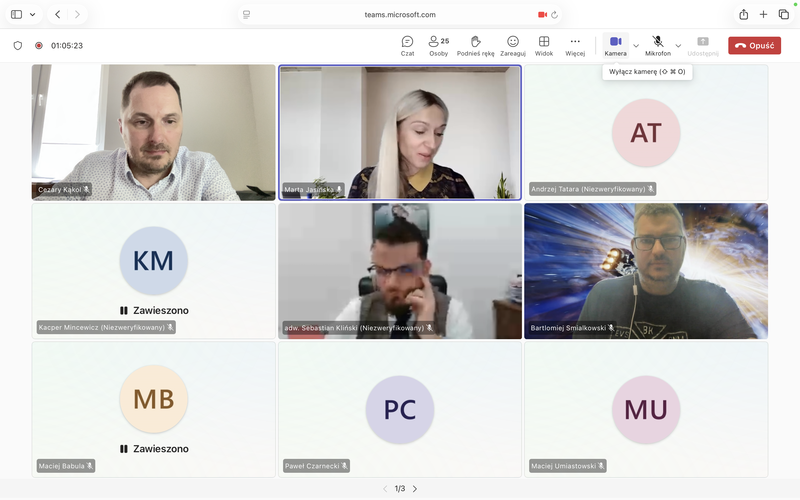Viewport: 800px width, 500px height.
Task: Turn off the camera with Kamera
Action: [615, 45]
